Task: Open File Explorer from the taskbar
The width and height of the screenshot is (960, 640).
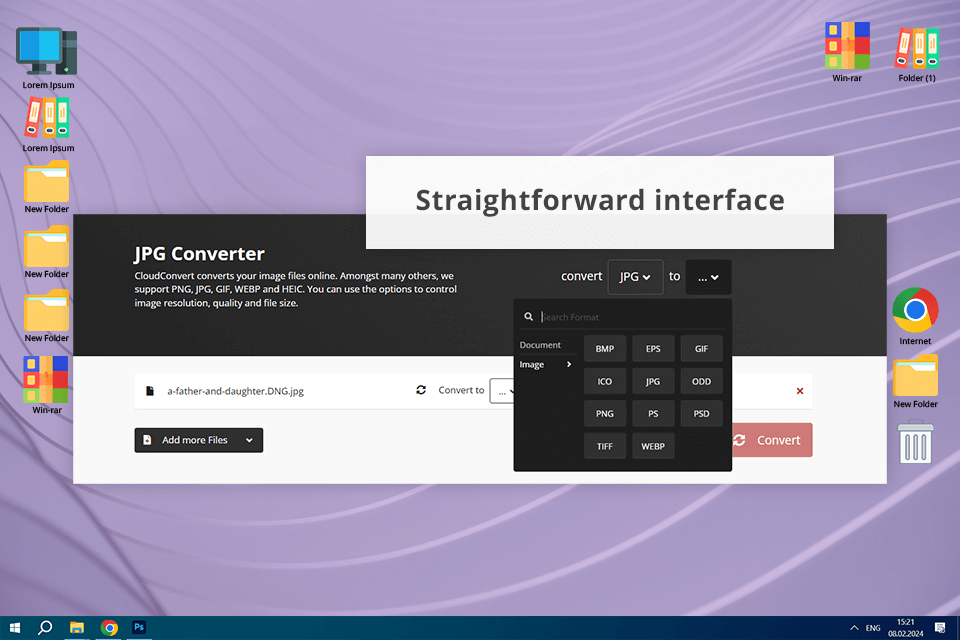Action: pyautogui.click(x=77, y=628)
